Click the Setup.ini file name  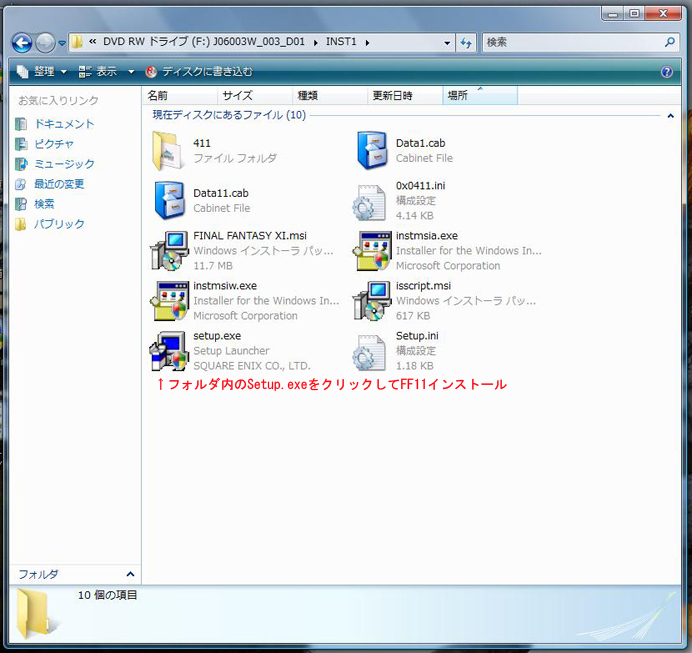coord(417,336)
